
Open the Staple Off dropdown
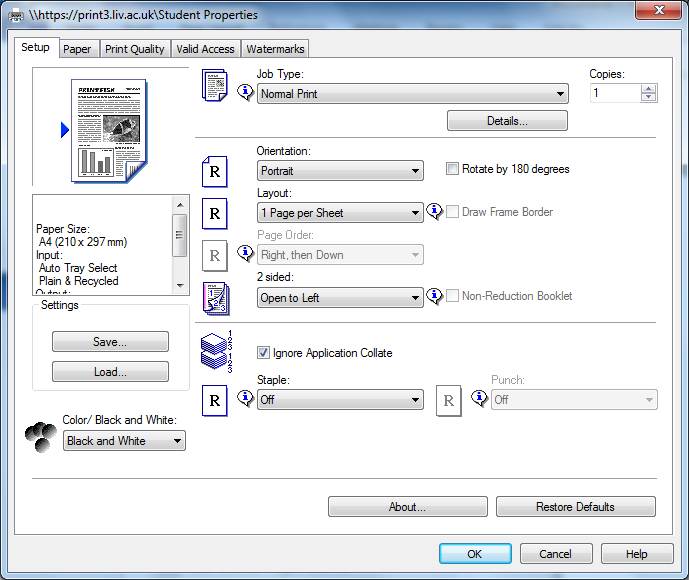[x=340, y=400]
